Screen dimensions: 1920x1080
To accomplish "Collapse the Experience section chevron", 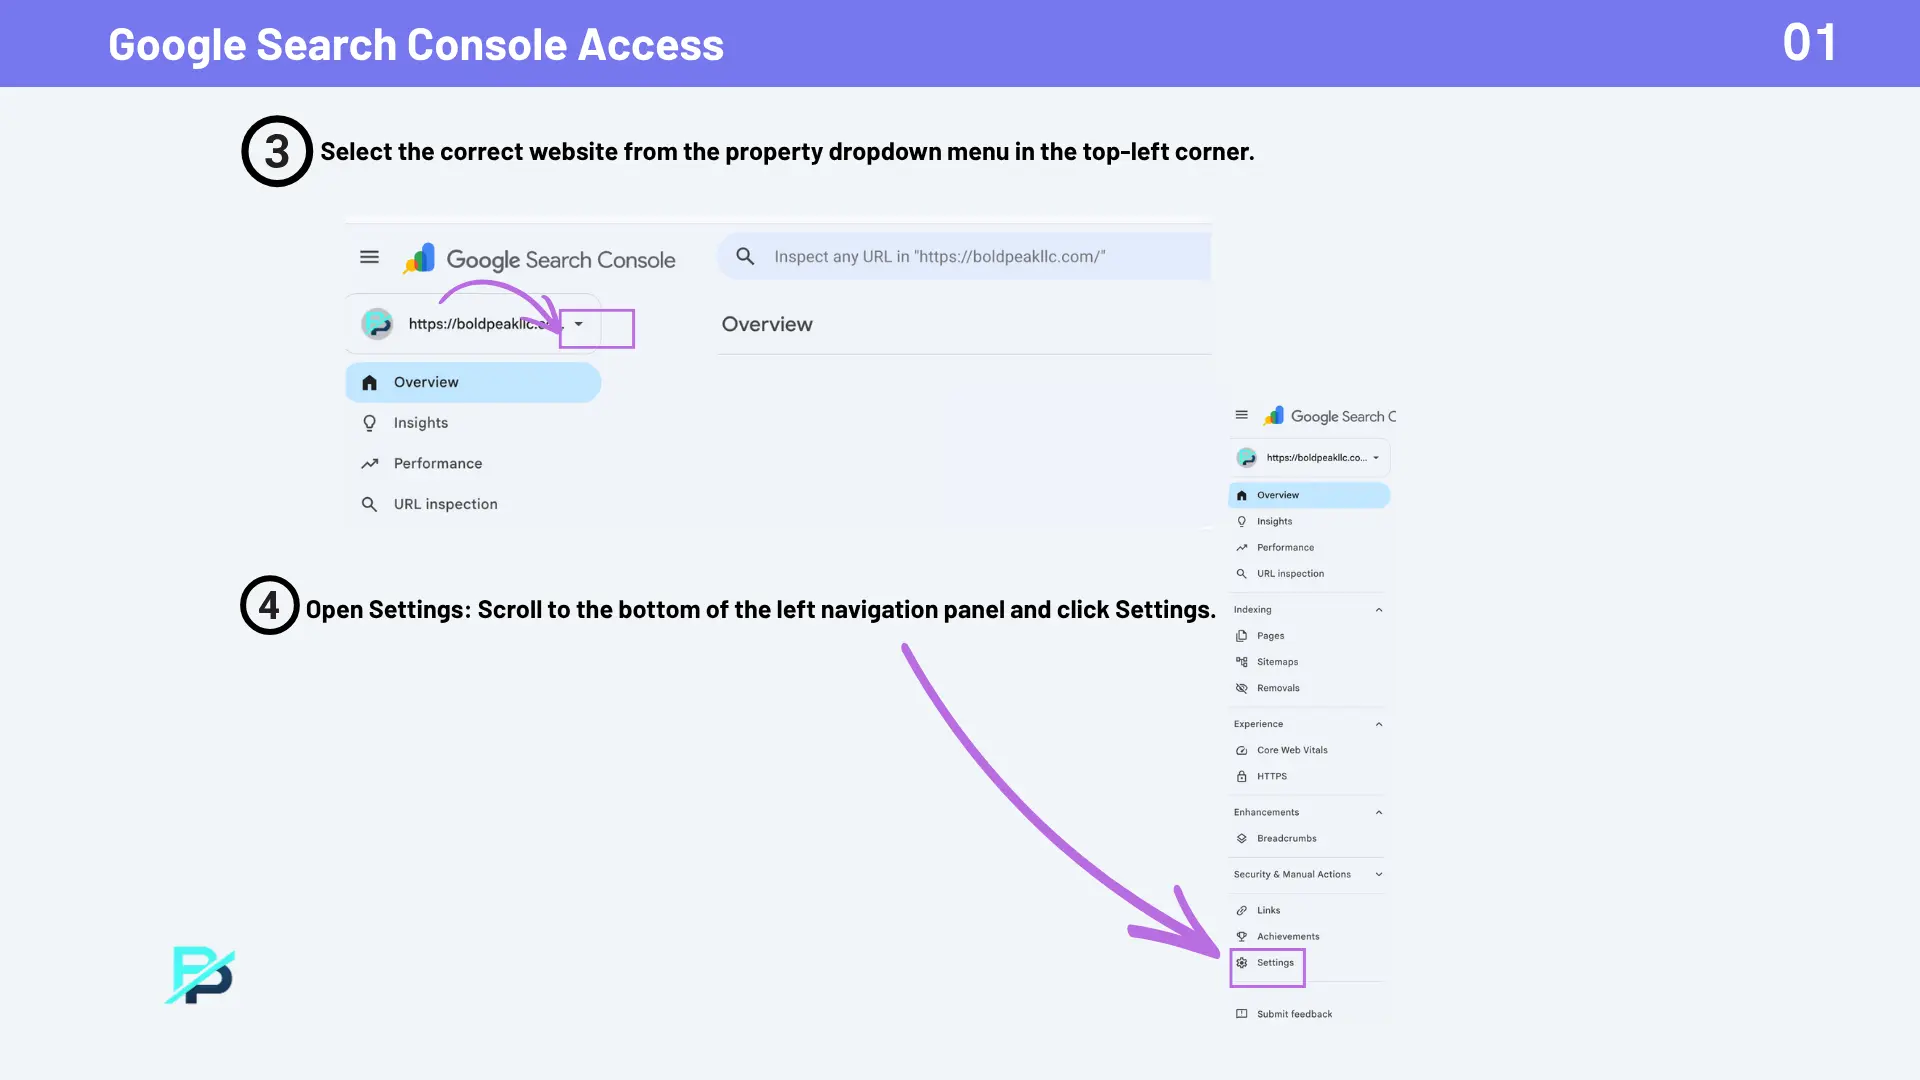I will (1379, 724).
